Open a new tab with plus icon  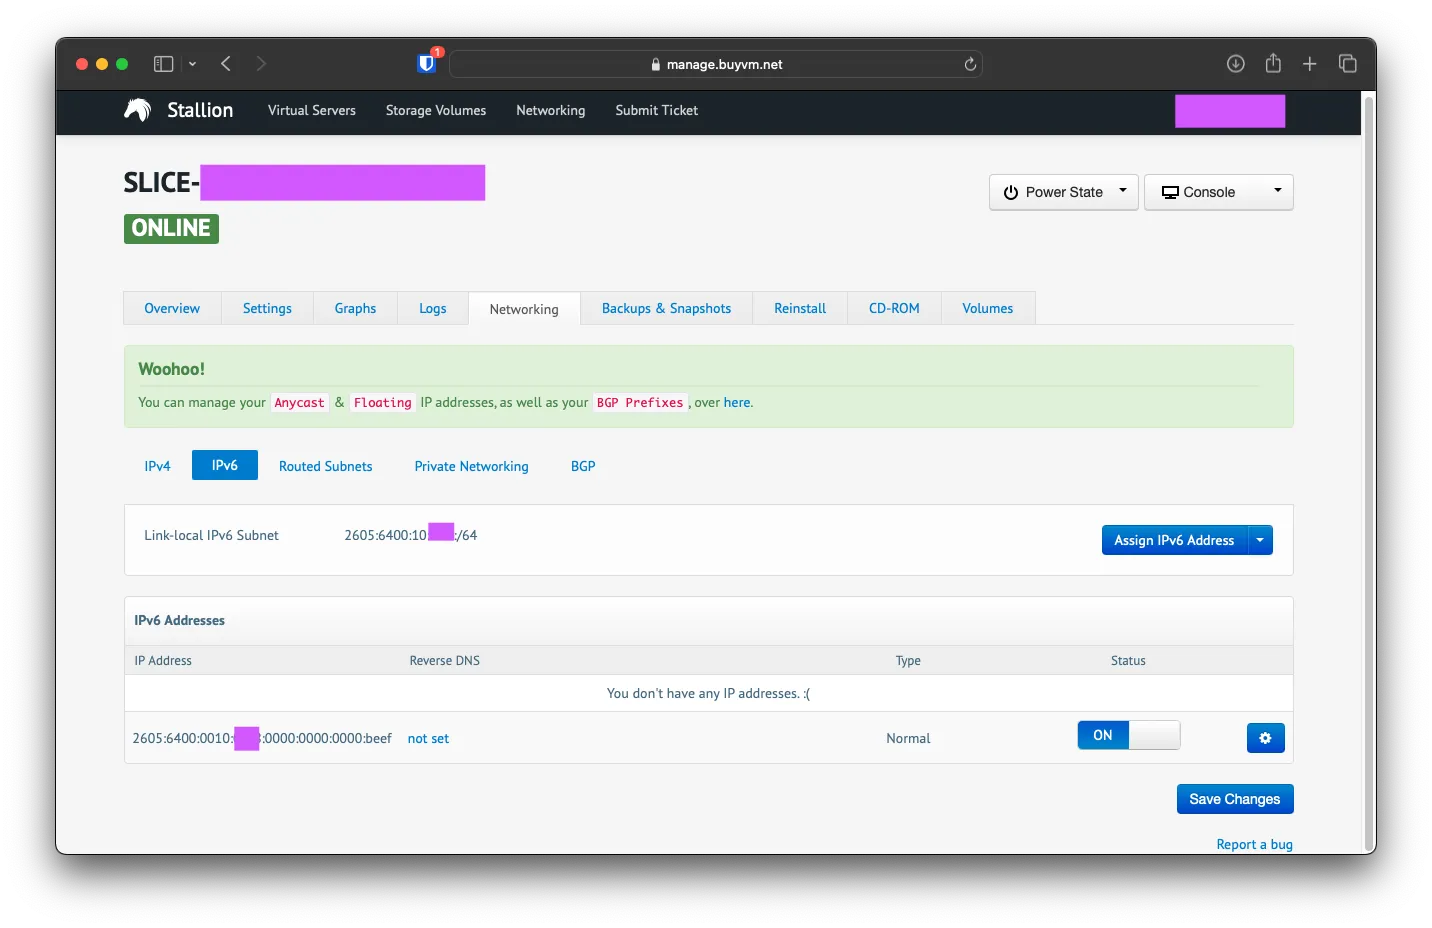coord(1310,64)
